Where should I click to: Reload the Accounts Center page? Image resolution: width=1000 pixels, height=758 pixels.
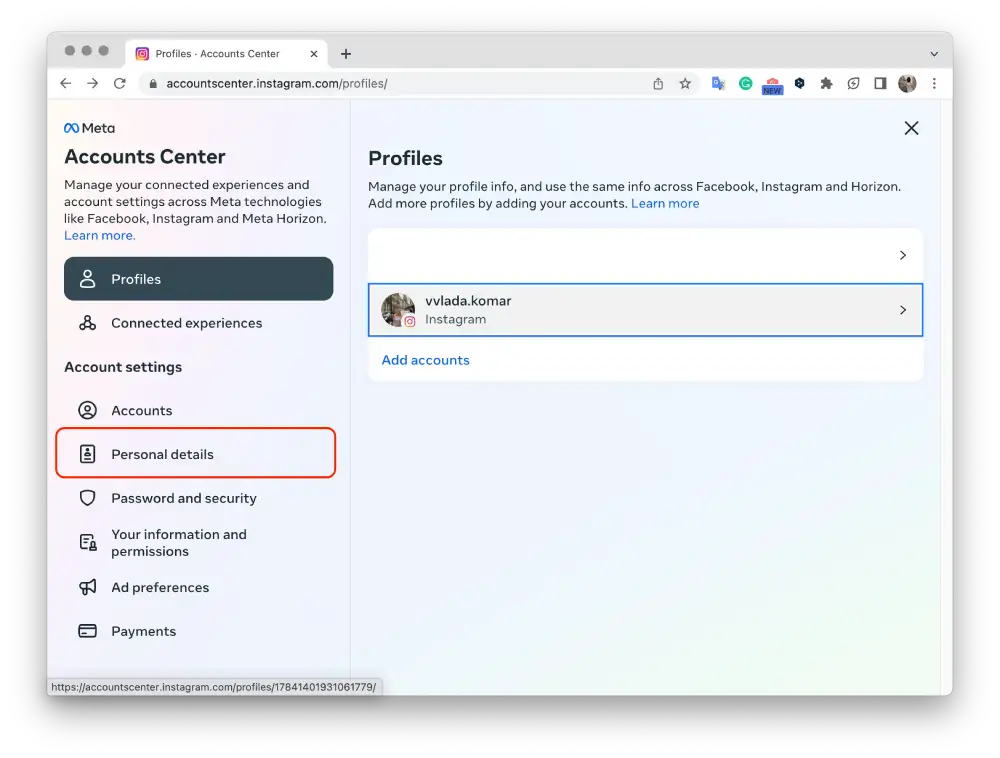(119, 84)
